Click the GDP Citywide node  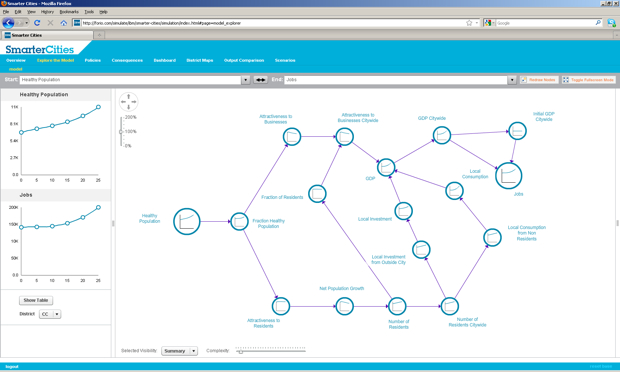pos(442,135)
